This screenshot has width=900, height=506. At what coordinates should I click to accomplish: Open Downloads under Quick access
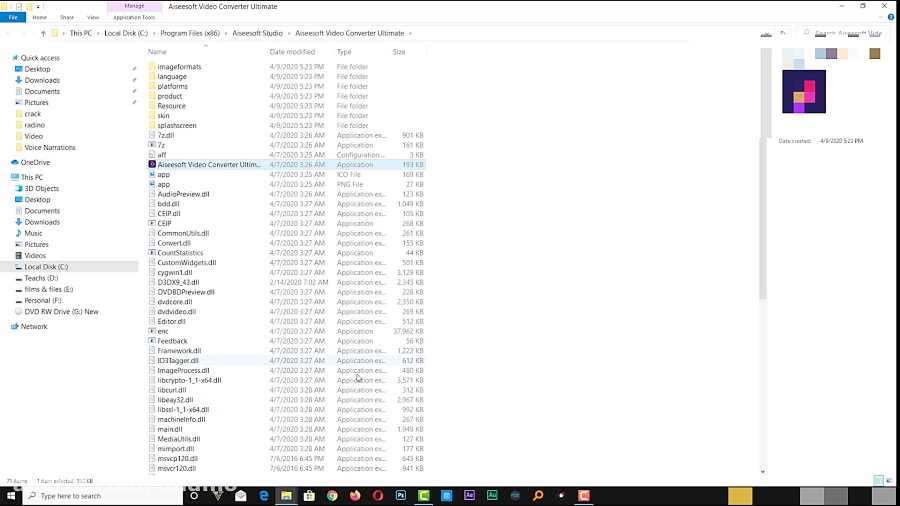click(42, 80)
